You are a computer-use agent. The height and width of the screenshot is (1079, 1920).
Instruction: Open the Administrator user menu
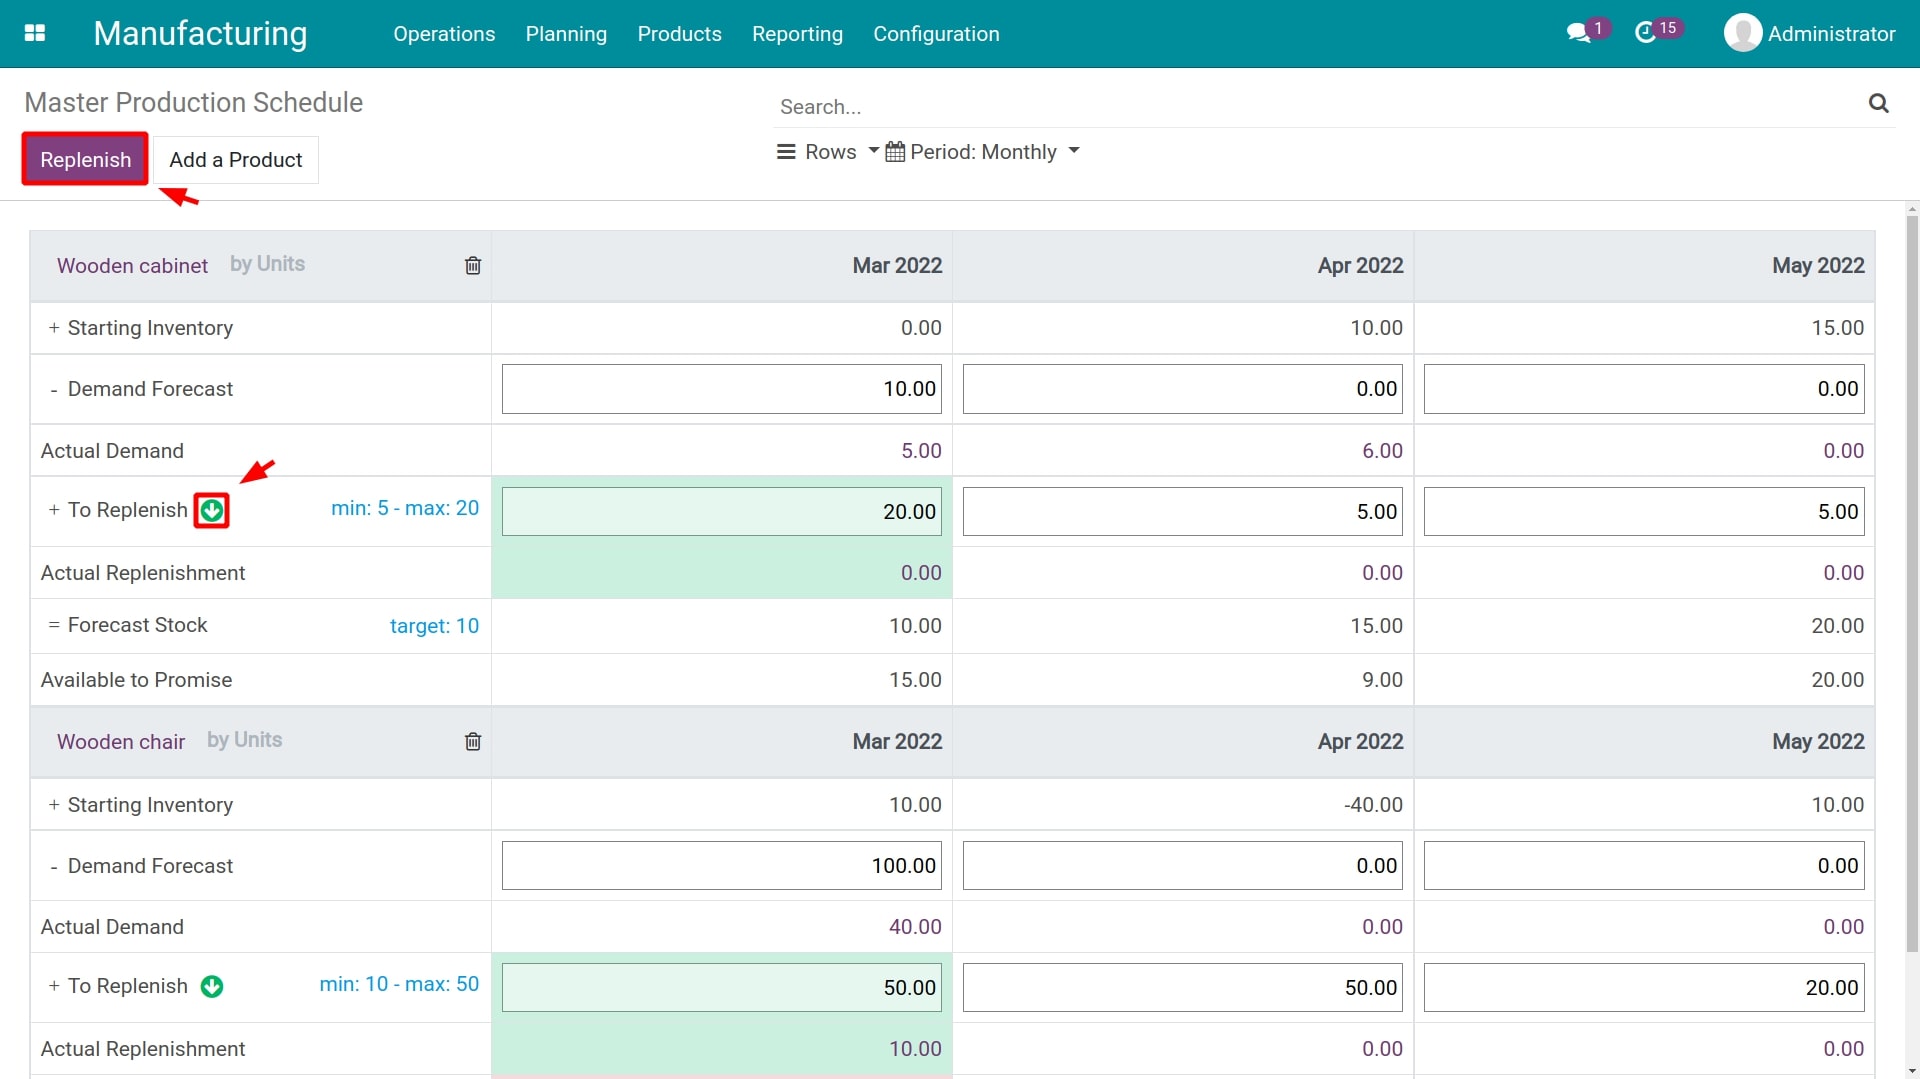point(1810,33)
